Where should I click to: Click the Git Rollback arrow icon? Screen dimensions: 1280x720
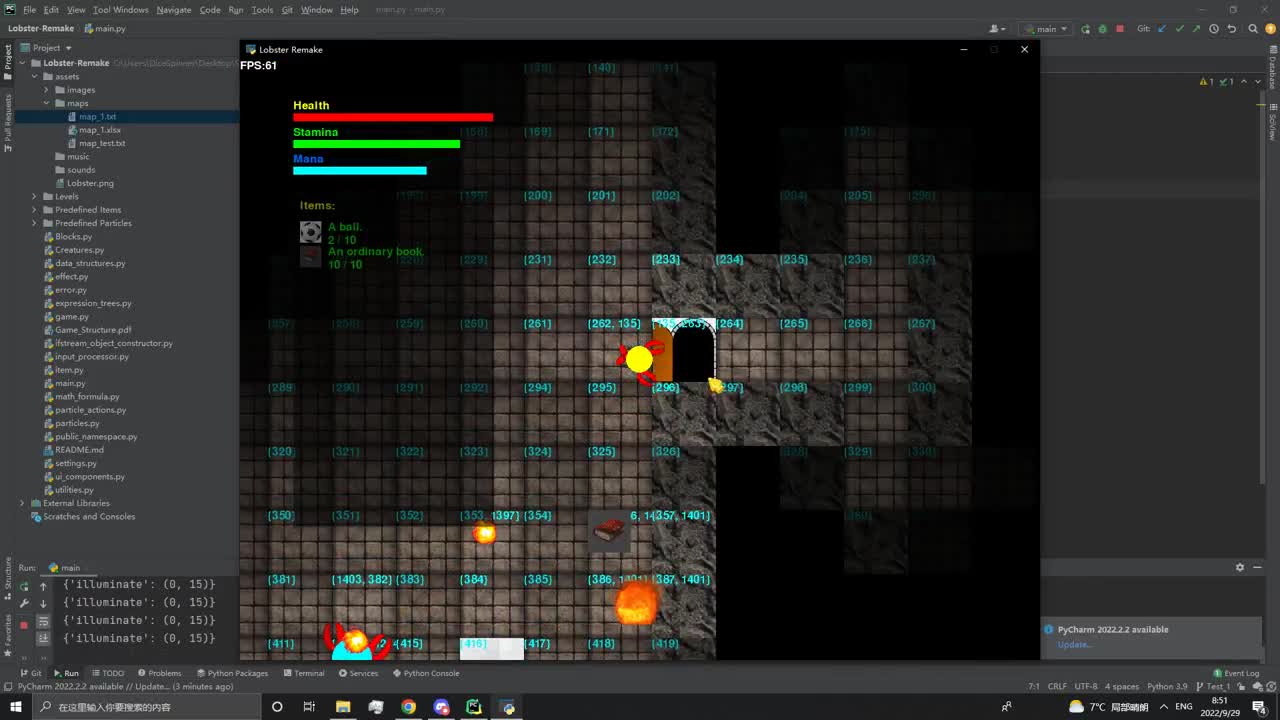1232,29
